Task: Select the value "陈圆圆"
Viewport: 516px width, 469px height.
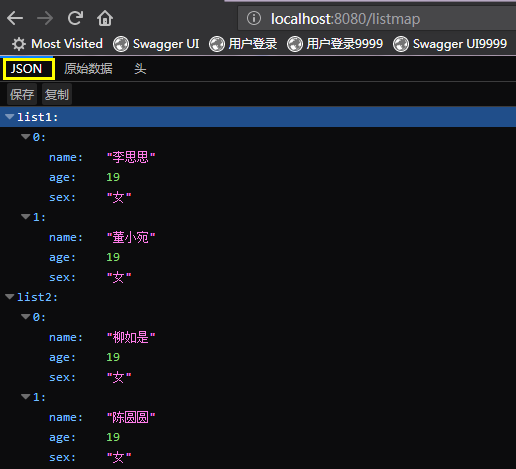Action: point(131,417)
